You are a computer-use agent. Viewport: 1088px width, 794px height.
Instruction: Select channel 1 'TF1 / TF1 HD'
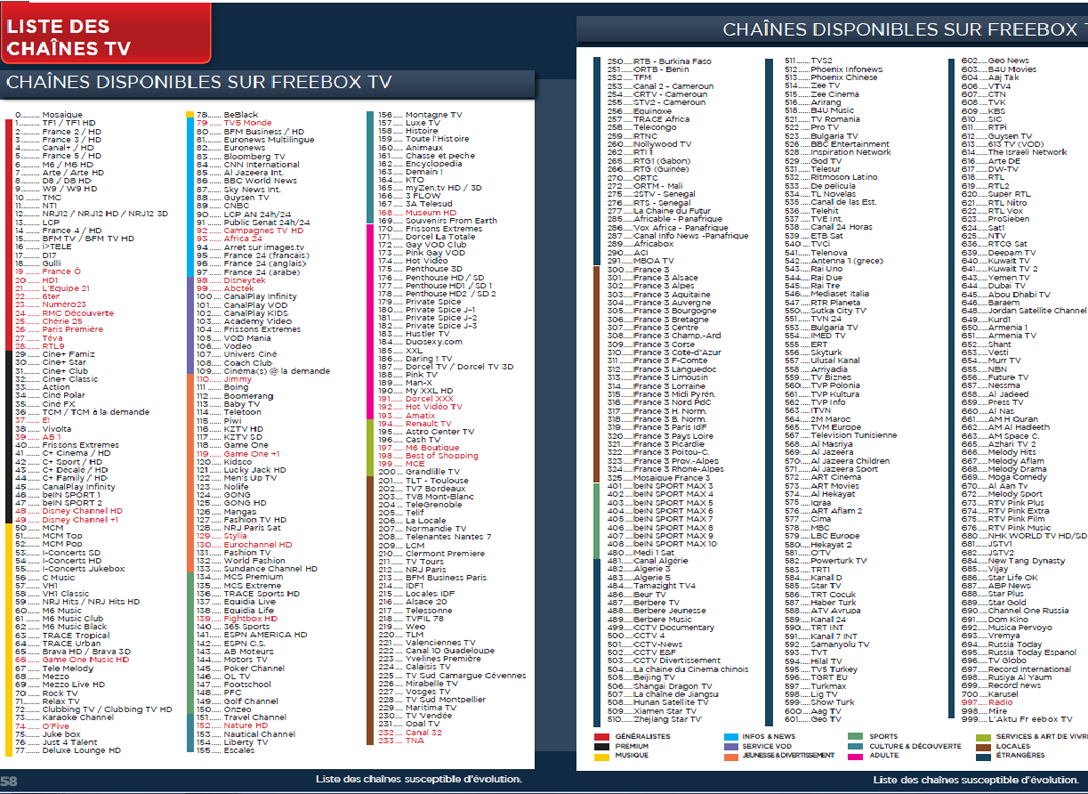pyautogui.click(x=56, y=123)
